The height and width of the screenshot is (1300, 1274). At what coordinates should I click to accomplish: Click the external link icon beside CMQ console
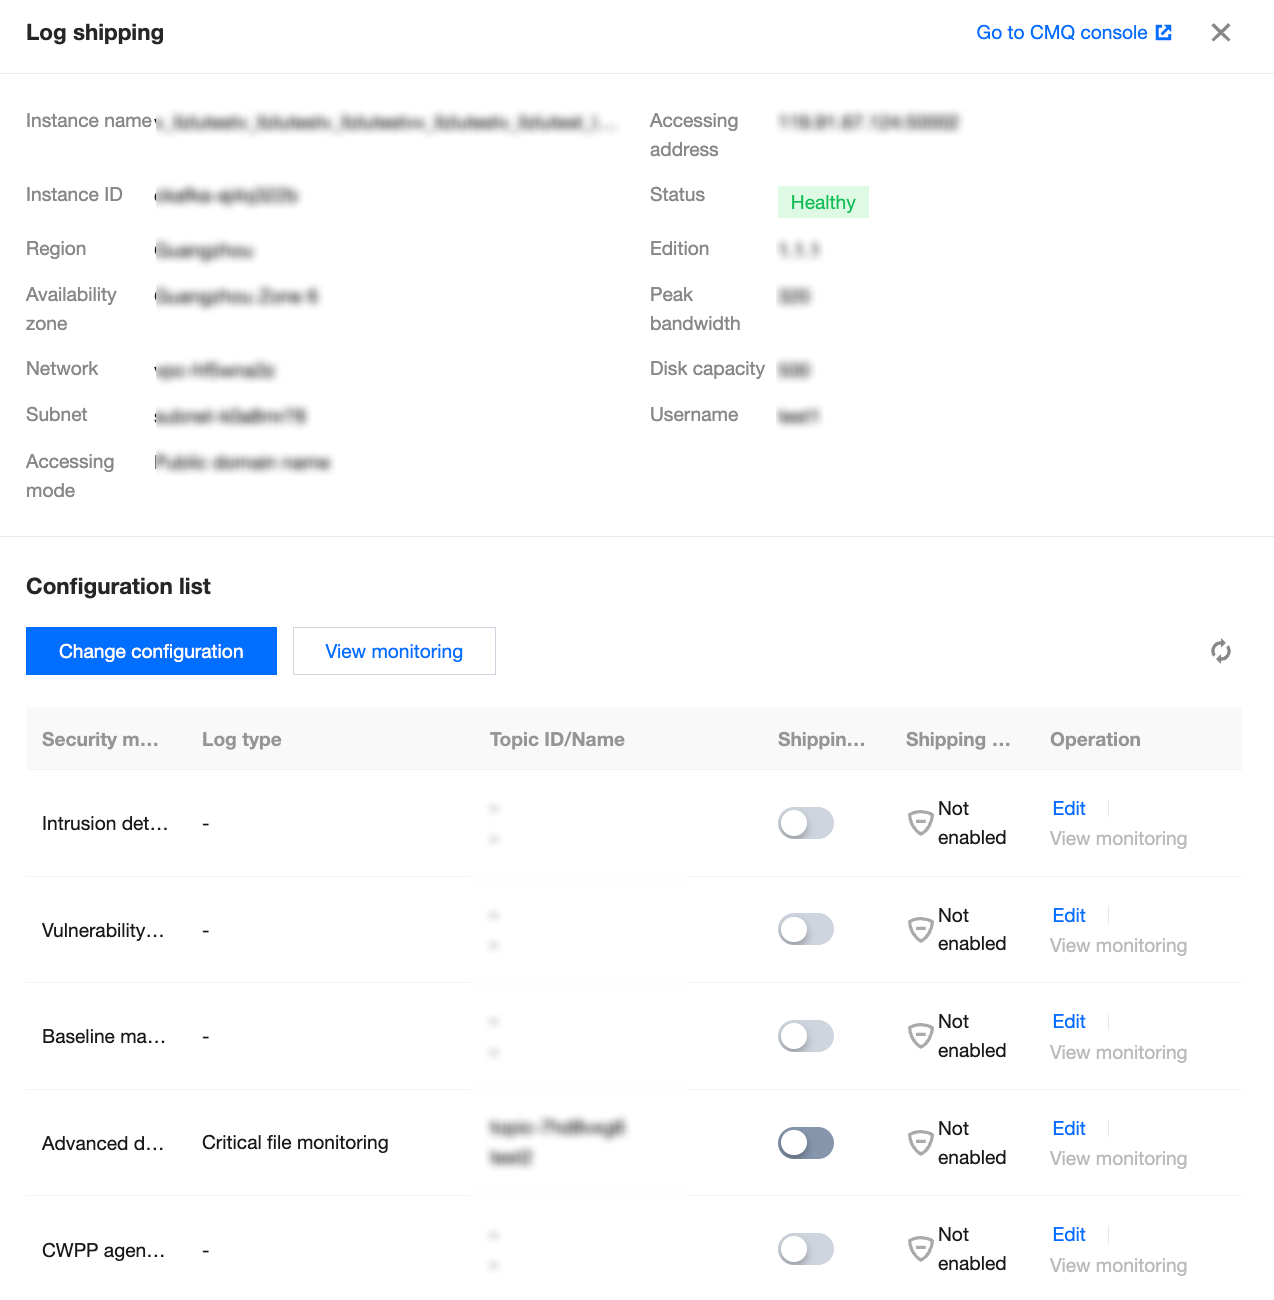(x=1164, y=32)
